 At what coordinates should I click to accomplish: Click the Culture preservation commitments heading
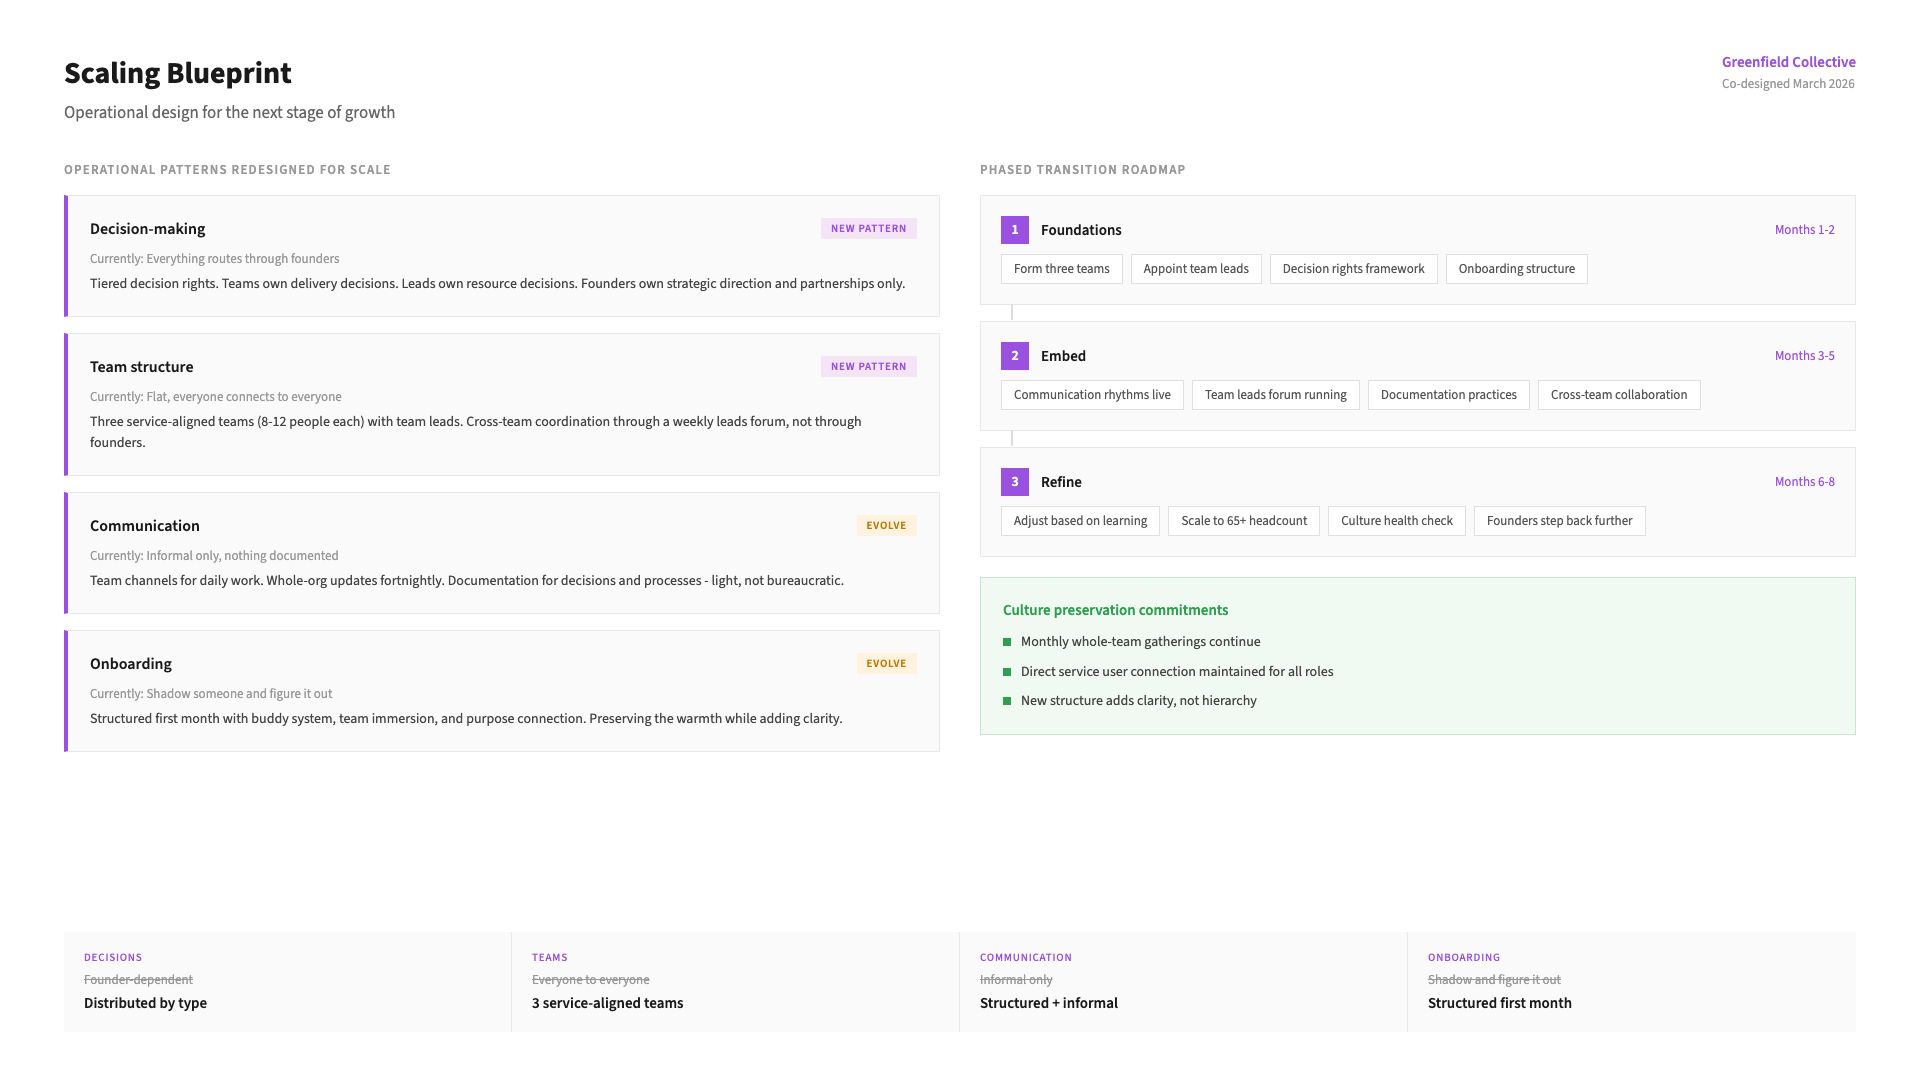1115,610
